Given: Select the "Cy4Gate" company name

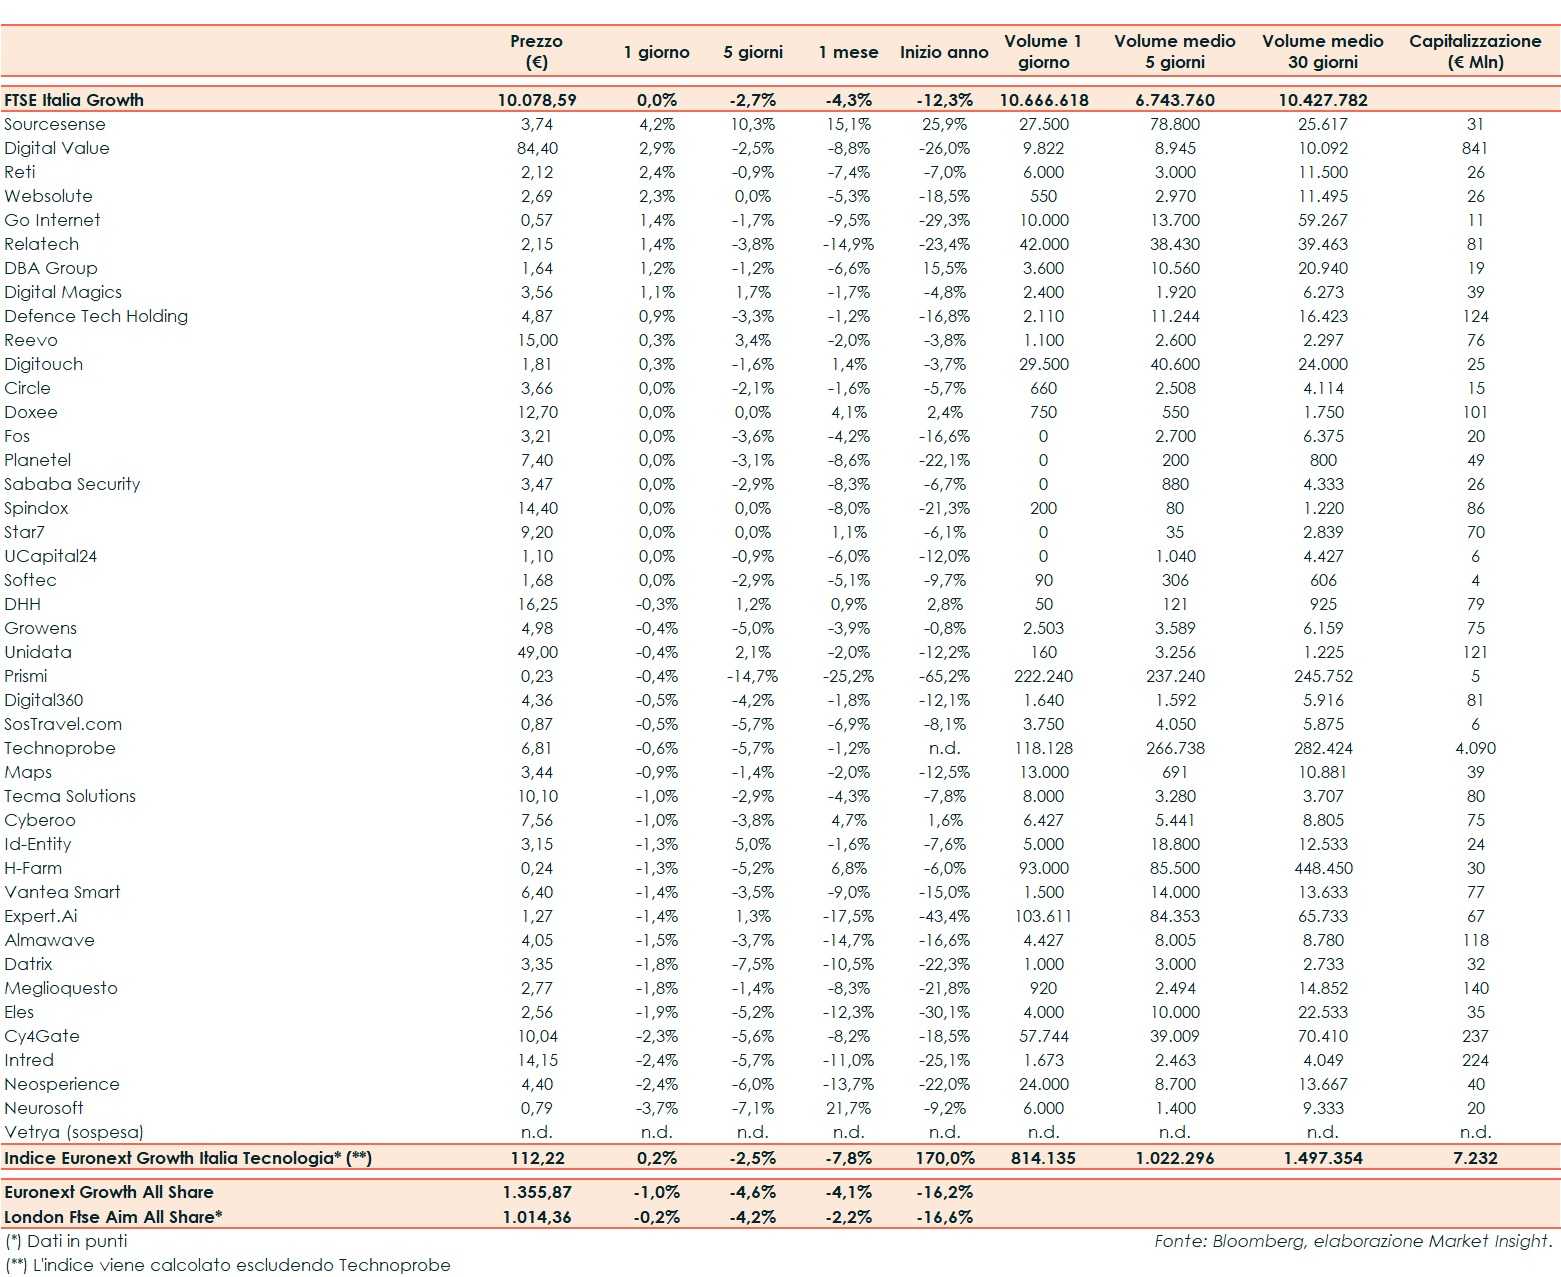Looking at the screenshot, I should 42,1036.
